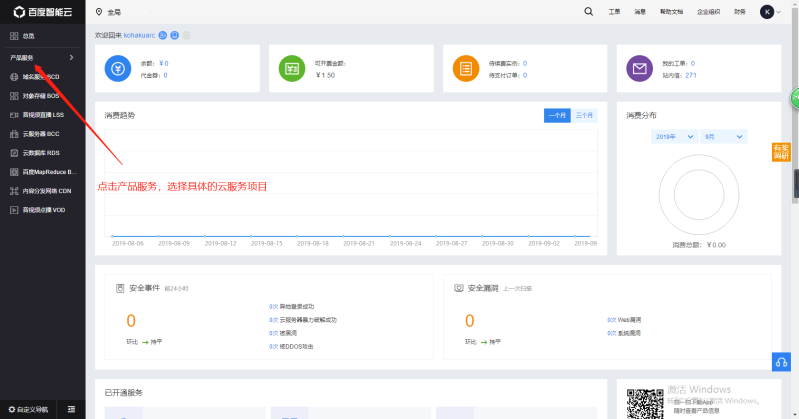This screenshot has width=799, height=419.
Task: Open search with the magnifier icon
Action: (589, 11)
